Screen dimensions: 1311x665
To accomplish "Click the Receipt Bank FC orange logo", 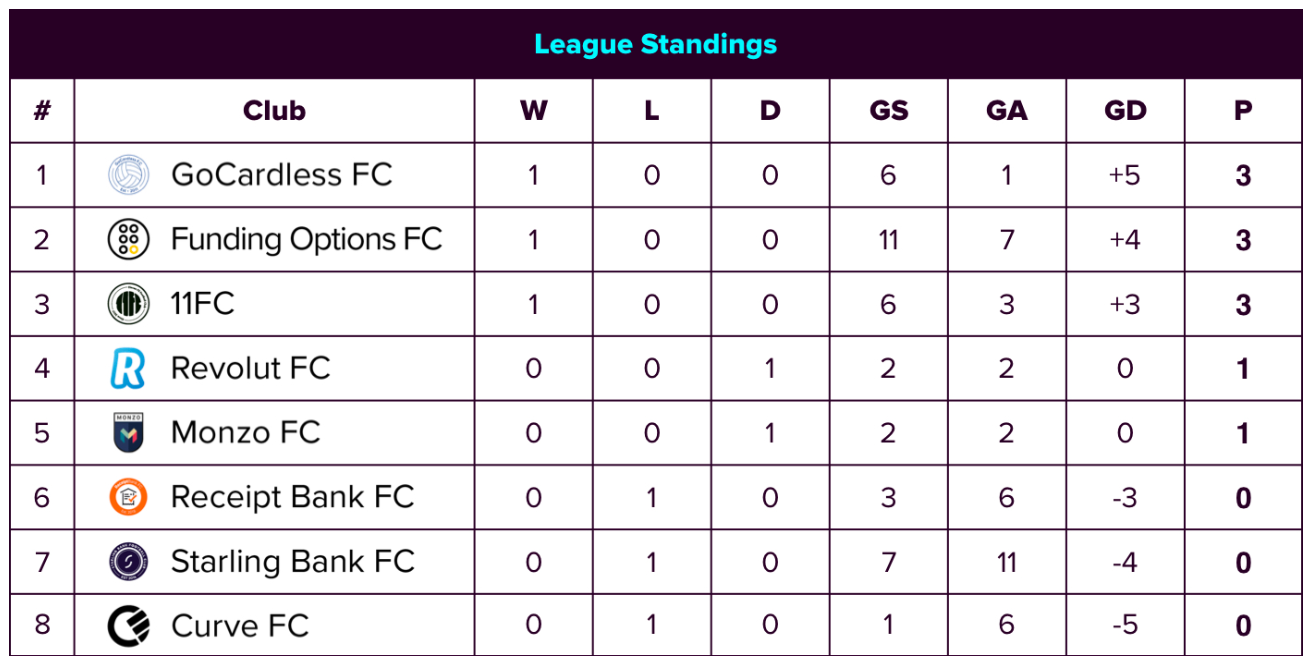I will click(x=128, y=497).
